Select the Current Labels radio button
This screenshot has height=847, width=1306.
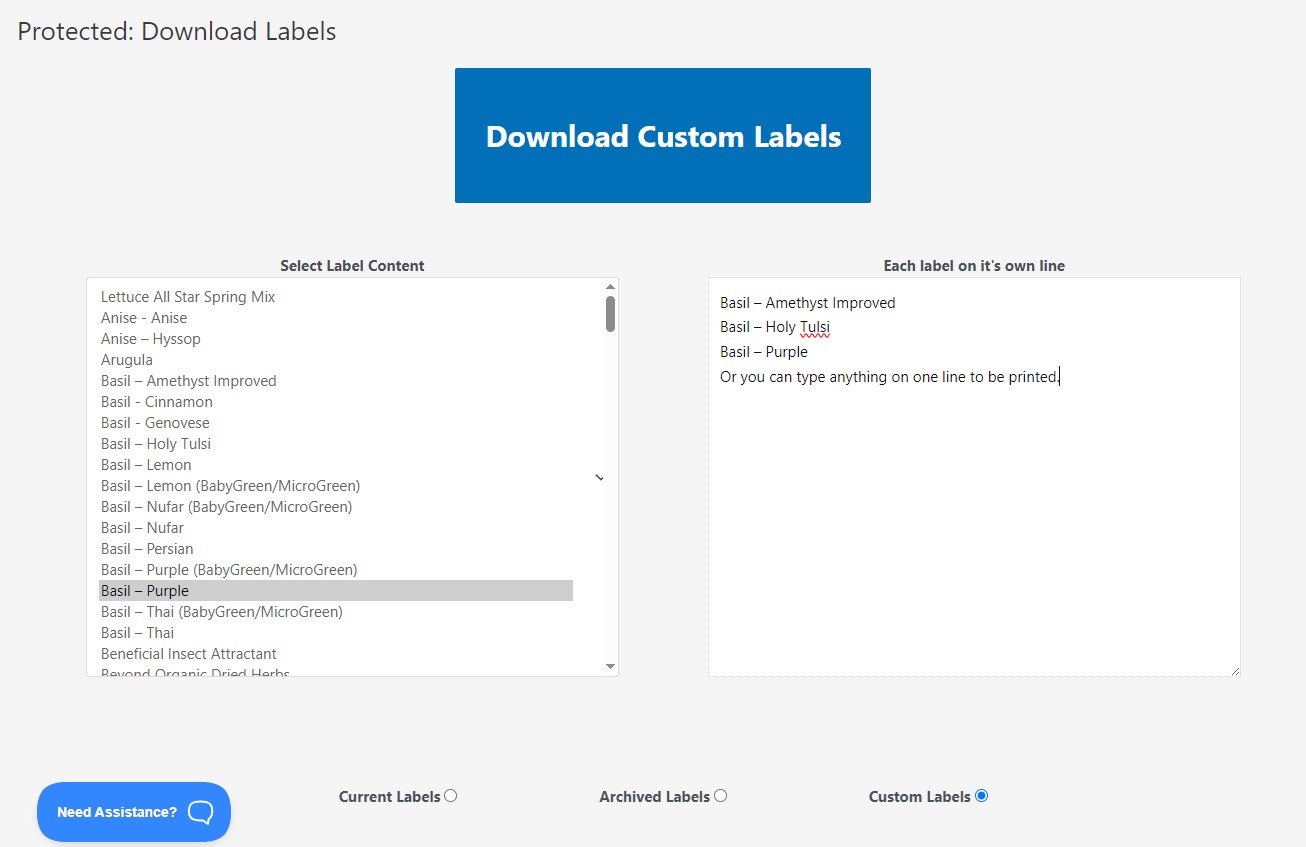pyautogui.click(x=451, y=796)
